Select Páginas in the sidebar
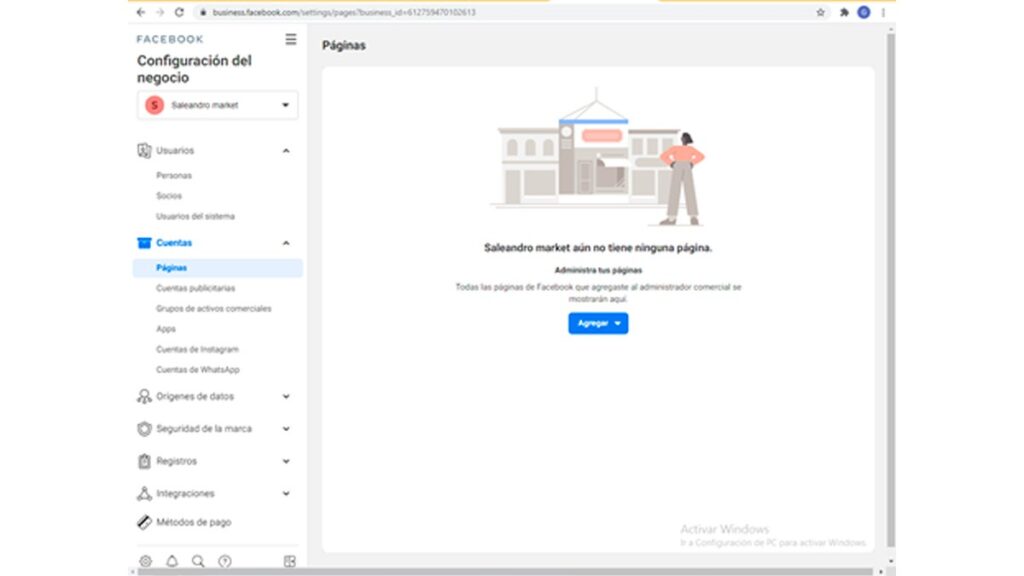Image resolution: width=1024 pixels, height=576 pixels. 217,268
